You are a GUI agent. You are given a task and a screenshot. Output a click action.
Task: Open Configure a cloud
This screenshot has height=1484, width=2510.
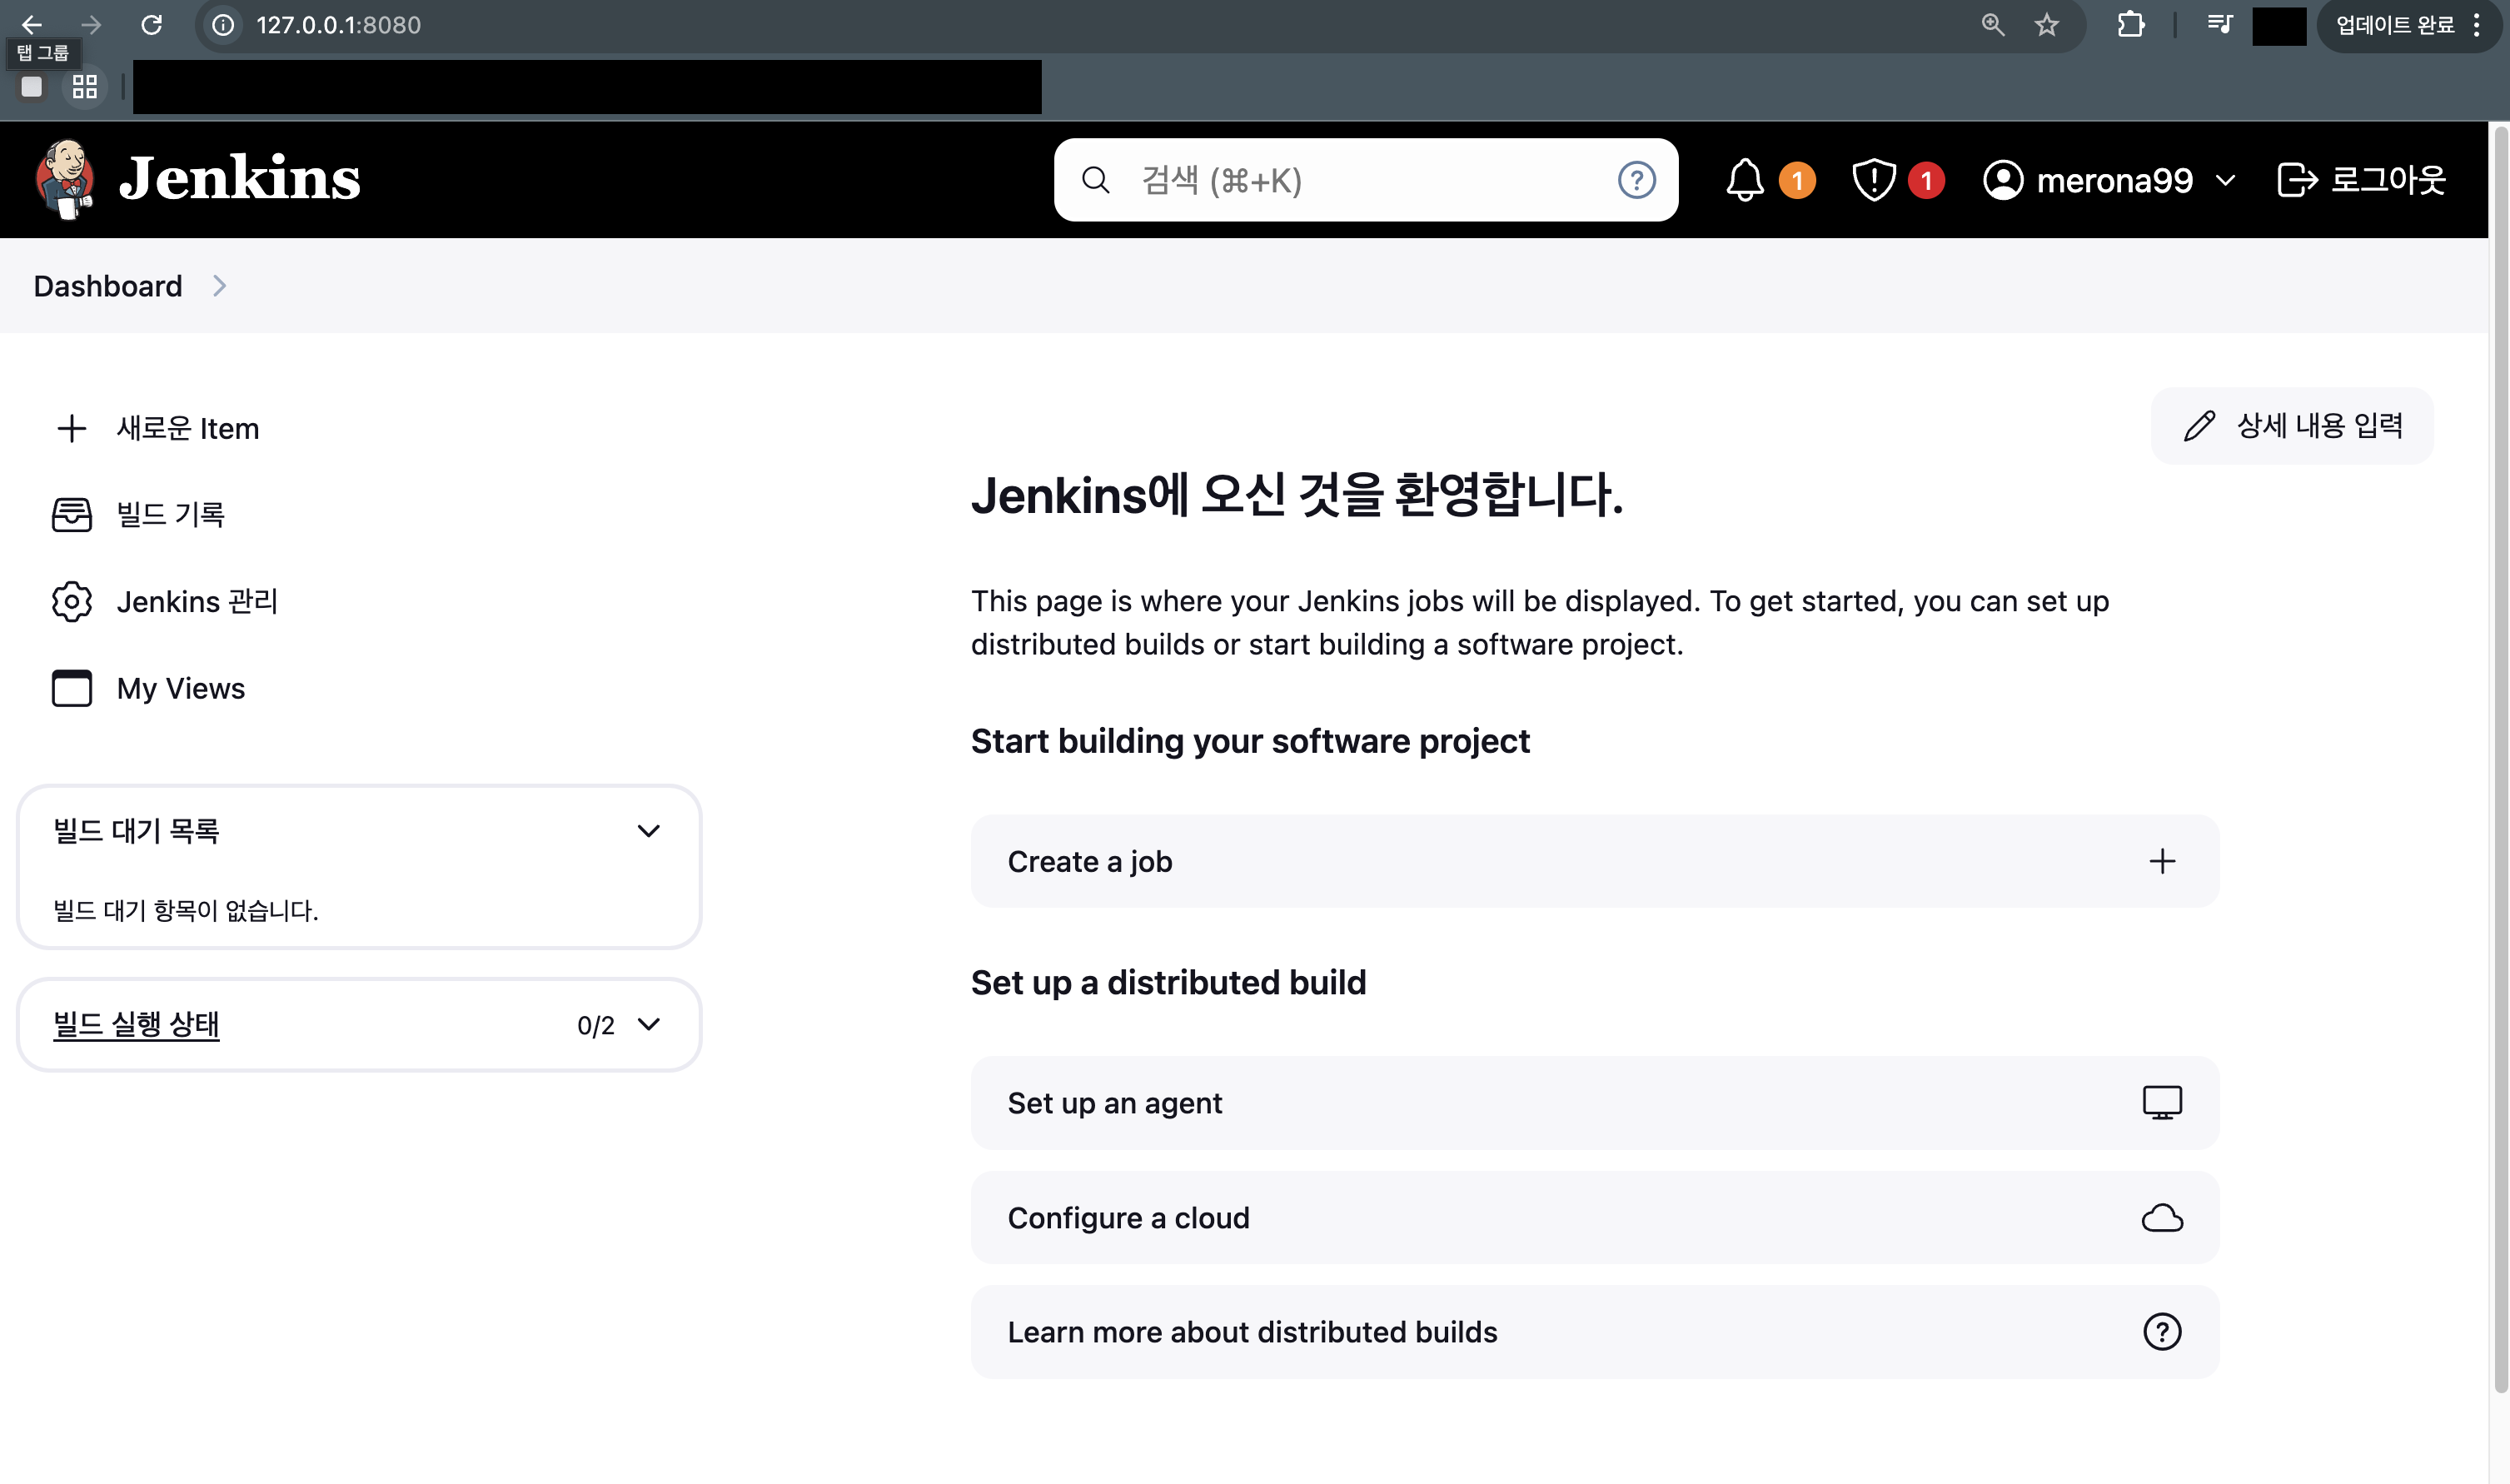[1594, 1217]
